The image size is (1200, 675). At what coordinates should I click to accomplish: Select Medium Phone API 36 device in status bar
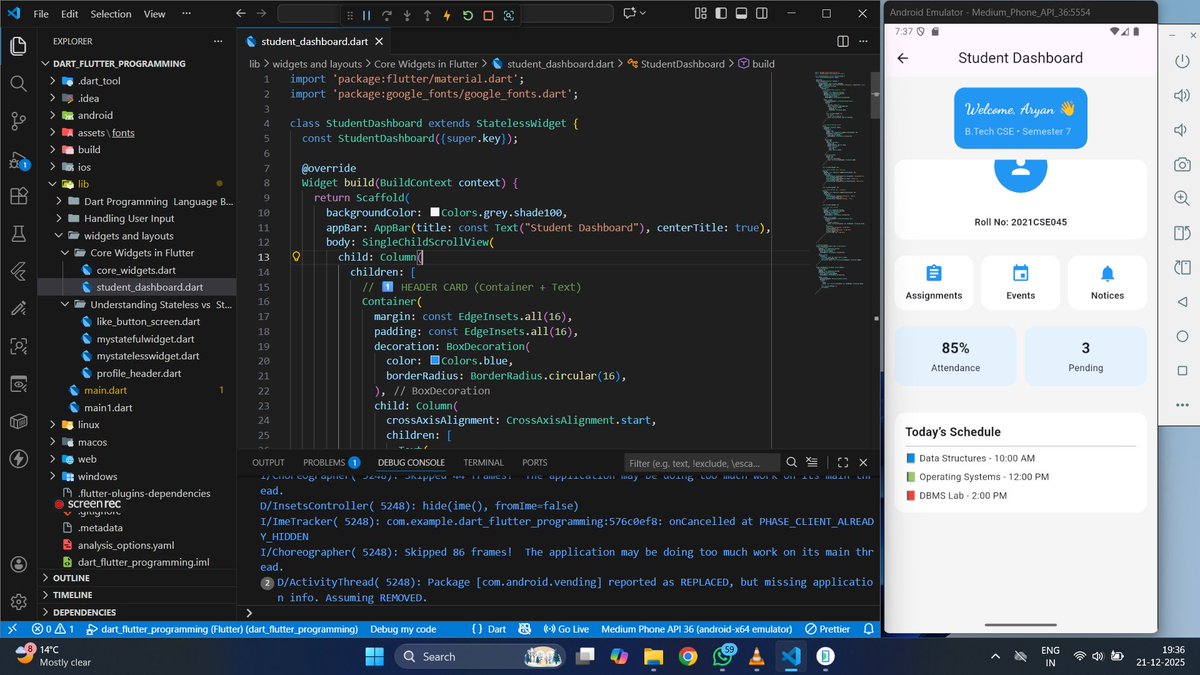[x=697, y=629]
